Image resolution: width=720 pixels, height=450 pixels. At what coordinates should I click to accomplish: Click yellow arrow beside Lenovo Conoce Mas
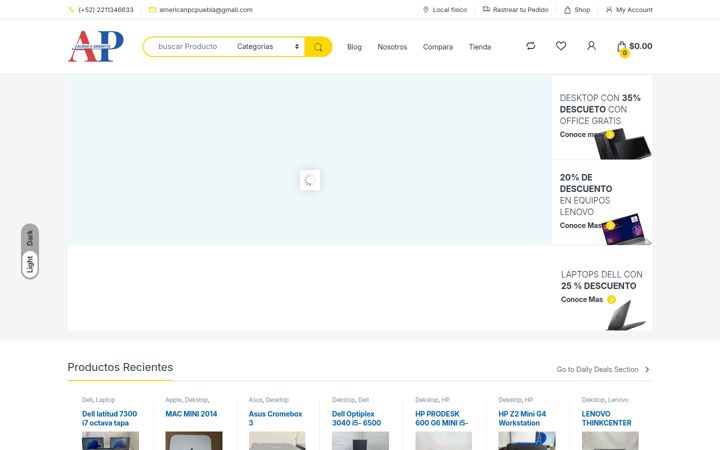[x=610, y=225]
